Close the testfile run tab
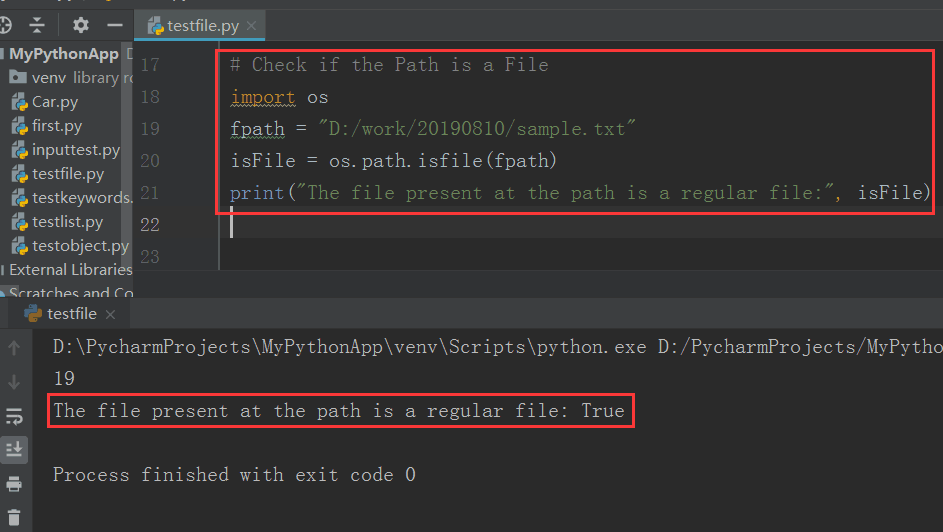Screen dimensions: 943x532 point(110,314)
